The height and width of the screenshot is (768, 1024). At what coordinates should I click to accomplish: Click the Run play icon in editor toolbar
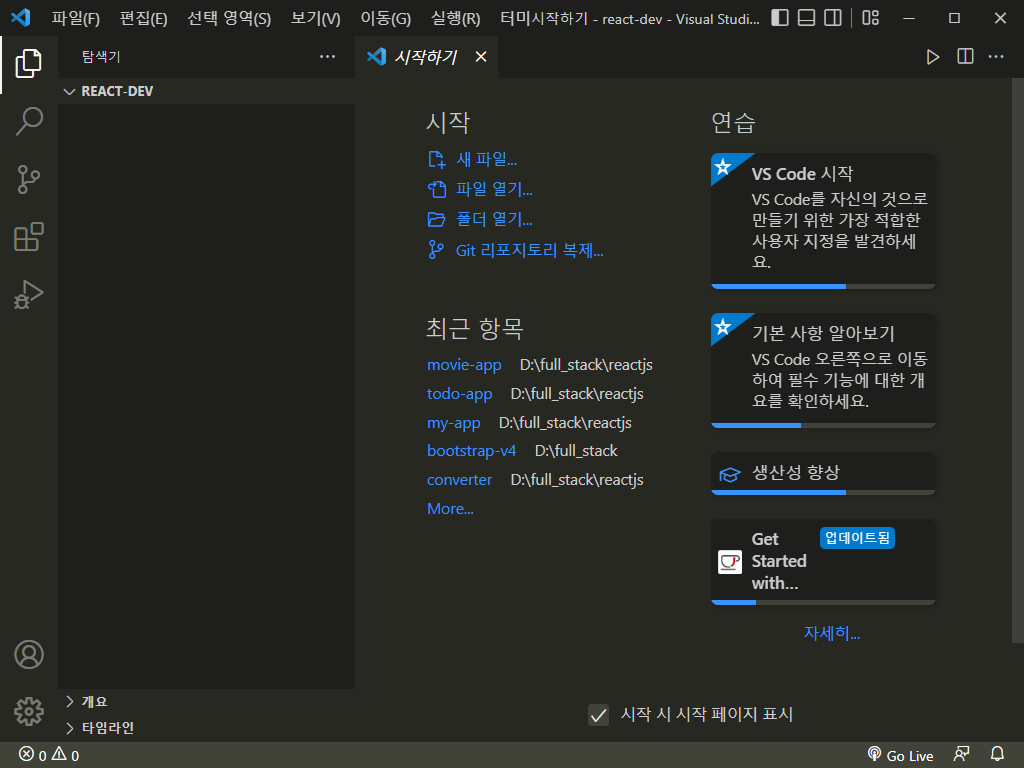pos(933,57)
